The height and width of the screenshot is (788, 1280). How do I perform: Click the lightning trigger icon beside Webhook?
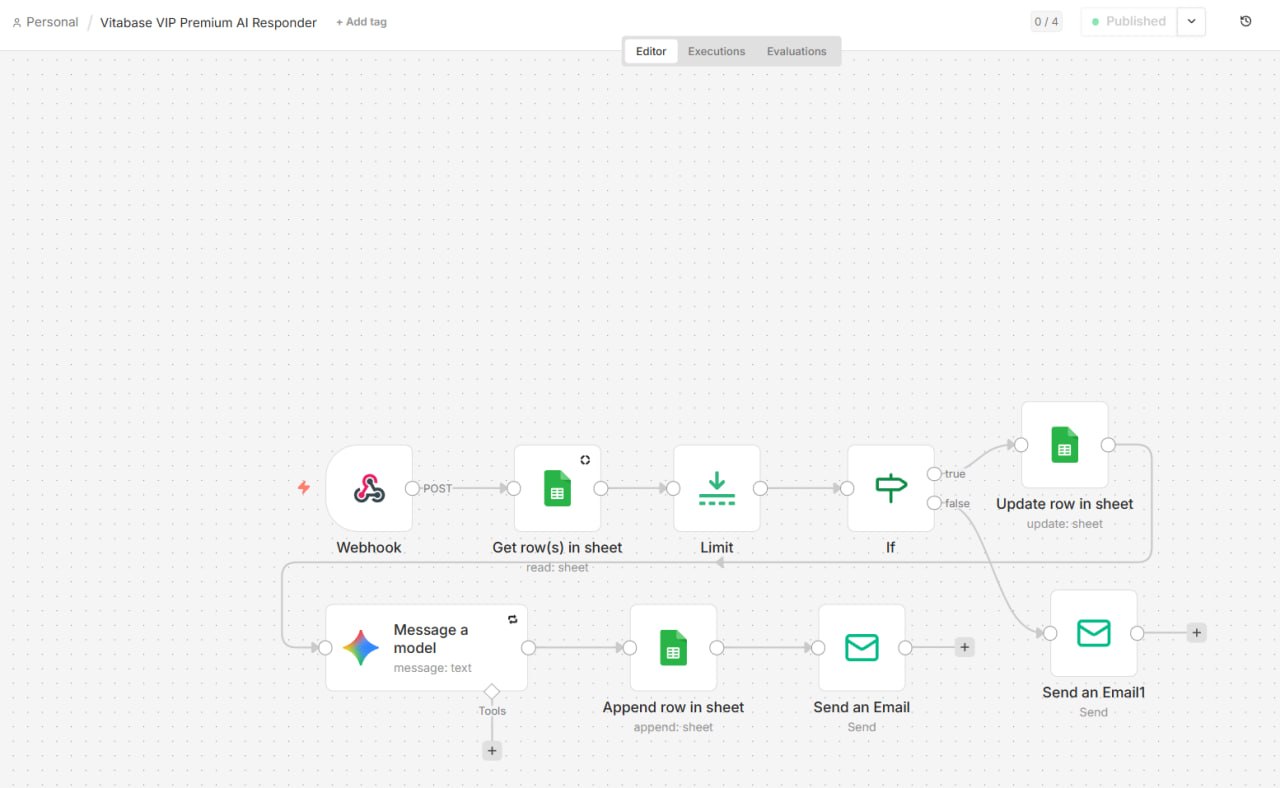click(x=304, y=488)
